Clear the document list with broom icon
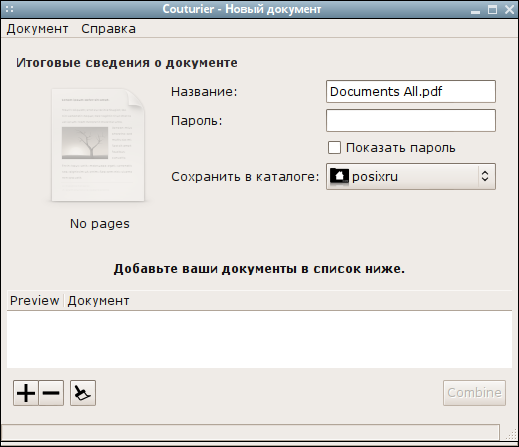Image resolution: width=519 pixels, height=447 pixels. [x=83, y=393]
